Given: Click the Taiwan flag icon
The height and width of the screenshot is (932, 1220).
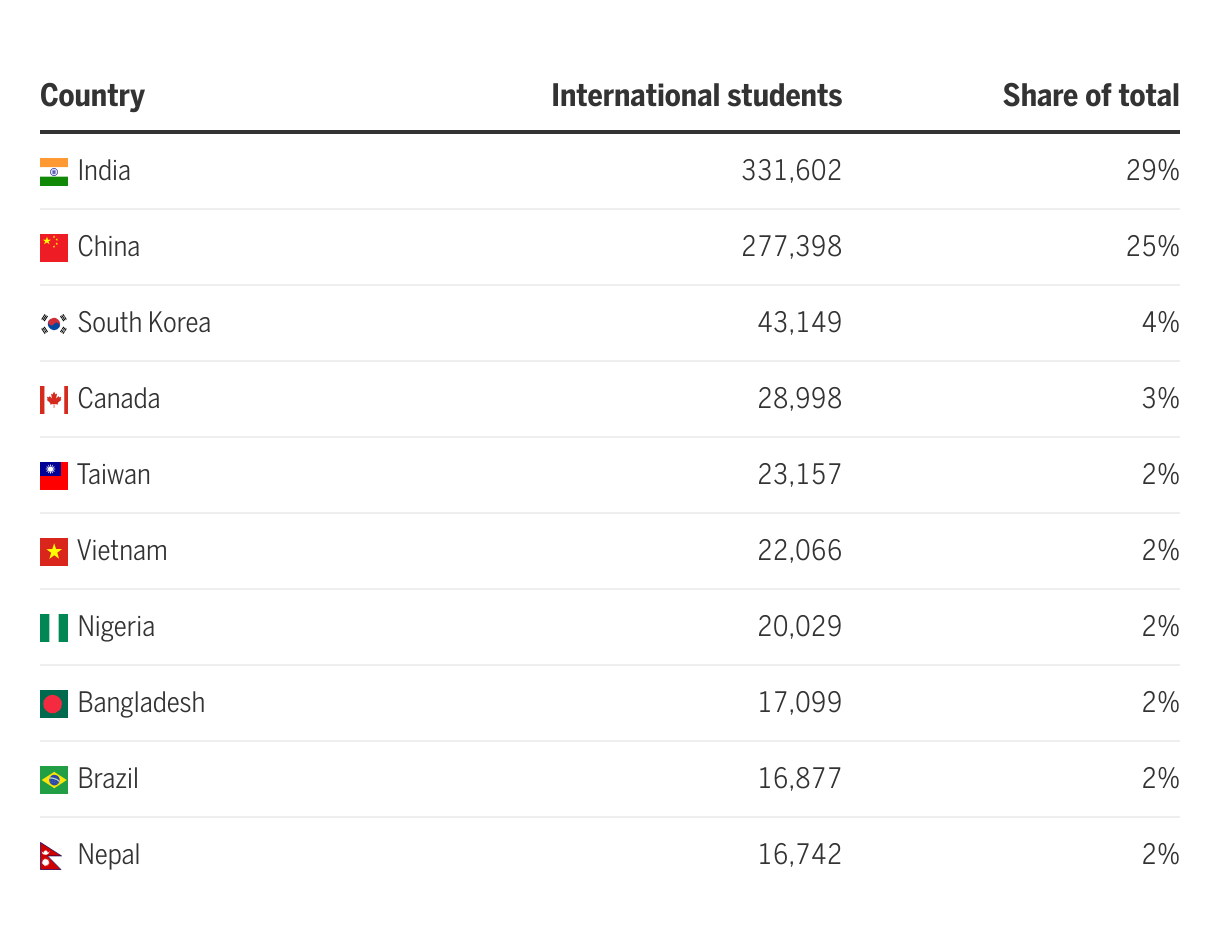Looking at the screenshot, I should pos(54,476).
